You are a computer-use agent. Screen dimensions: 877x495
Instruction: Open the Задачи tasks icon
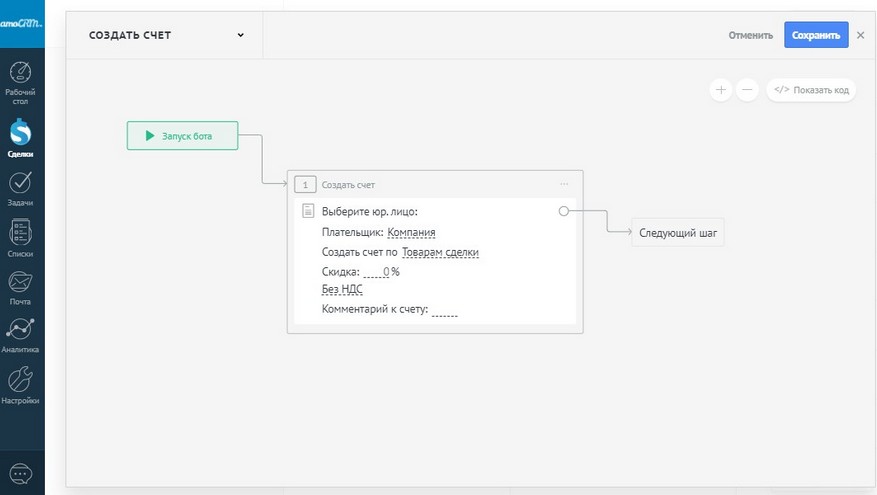[x=21, y=183]
